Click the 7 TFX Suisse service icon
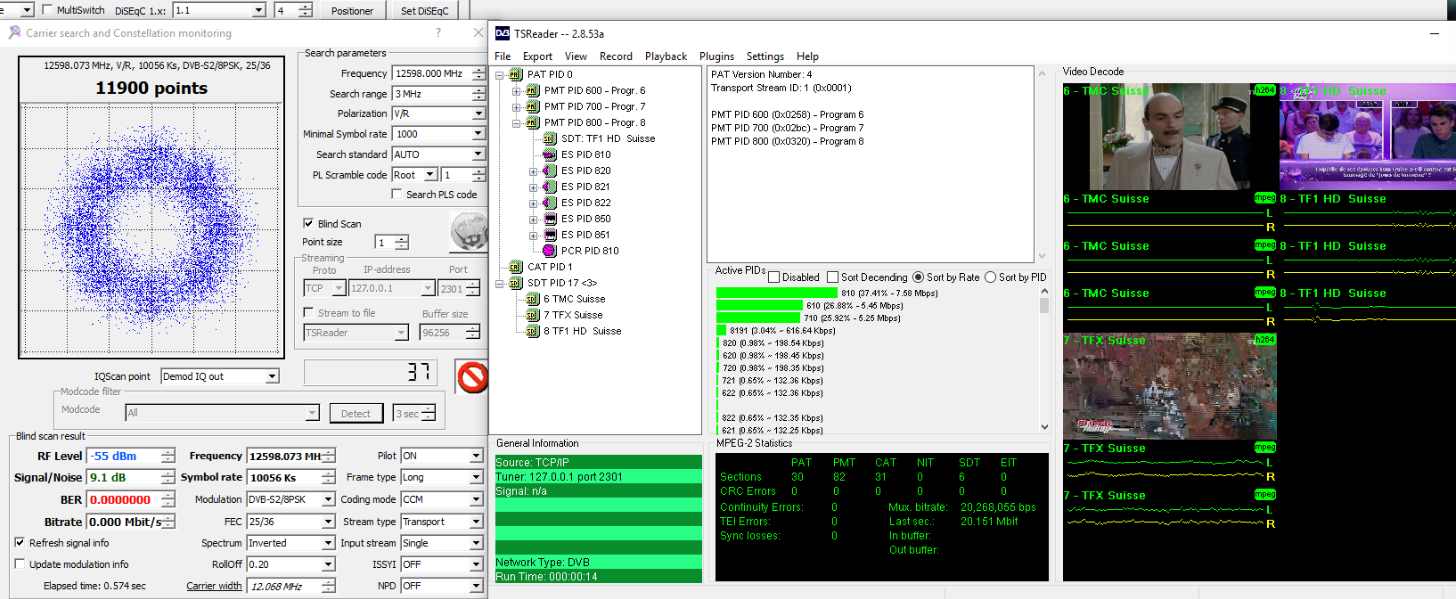 tap(533, 314)
